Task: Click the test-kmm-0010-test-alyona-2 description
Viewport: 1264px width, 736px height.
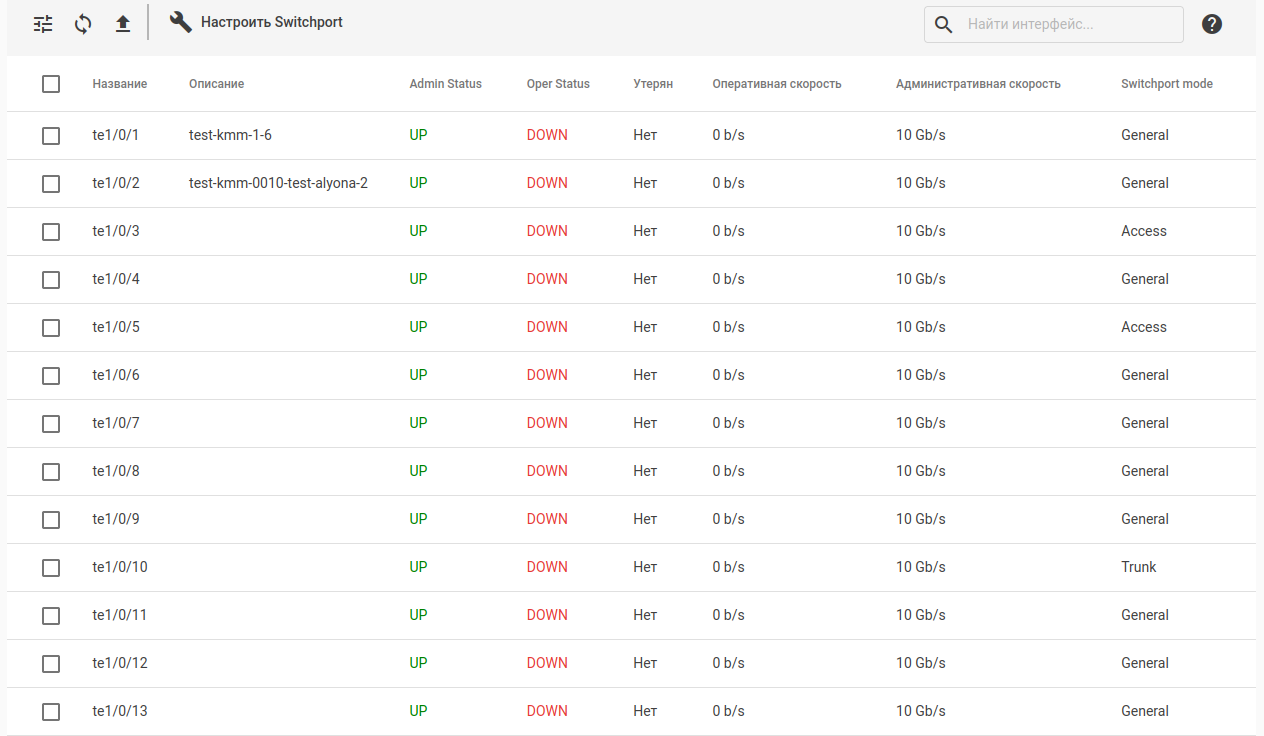Action: (278, 183)
